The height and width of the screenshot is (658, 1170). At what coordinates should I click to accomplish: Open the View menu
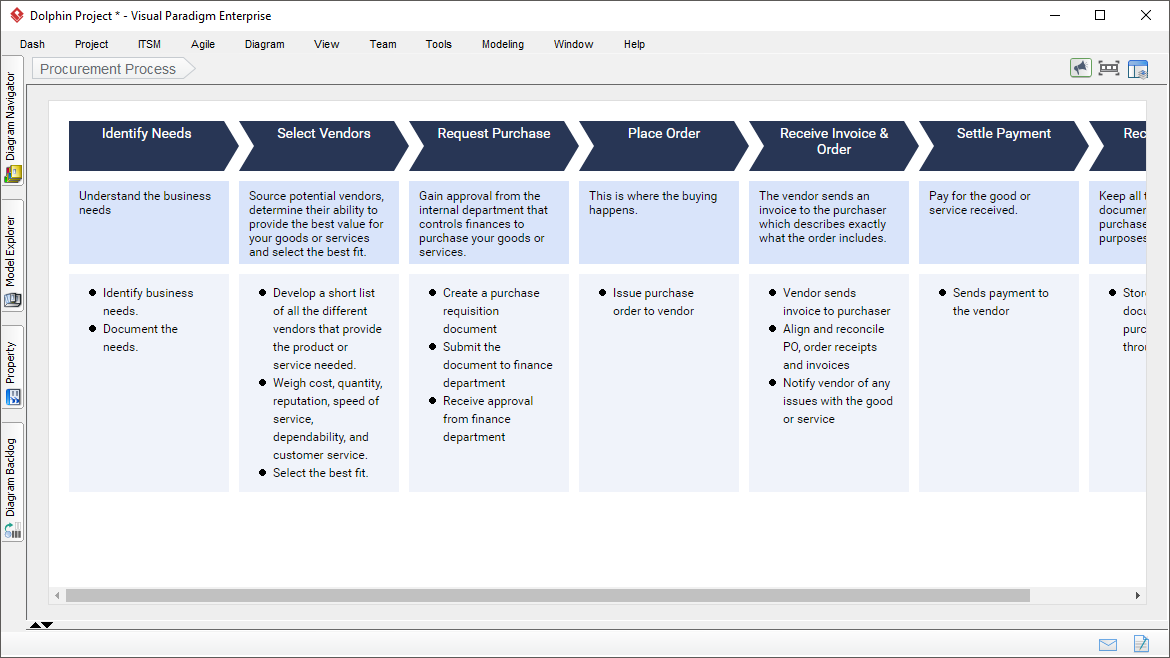tap(327, 44)
